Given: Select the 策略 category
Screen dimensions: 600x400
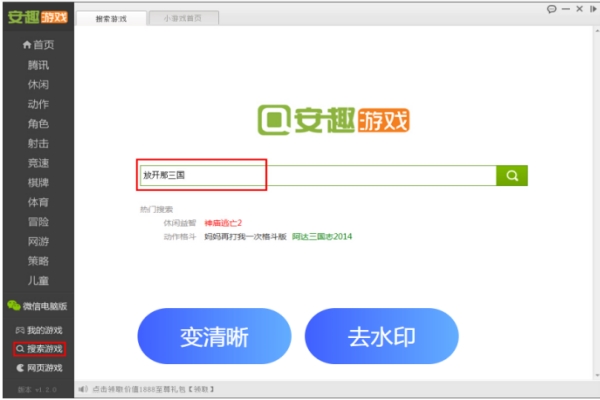Looking at the screenshot, I should tap(38, 261).
